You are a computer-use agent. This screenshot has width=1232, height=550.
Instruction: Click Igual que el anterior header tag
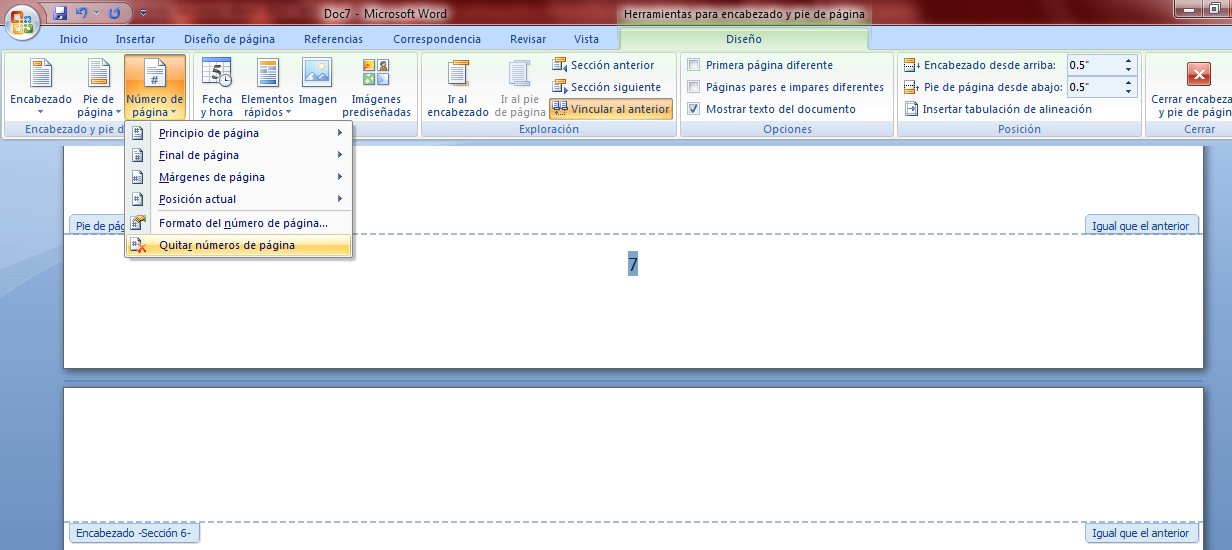(x=1141, y=533)
